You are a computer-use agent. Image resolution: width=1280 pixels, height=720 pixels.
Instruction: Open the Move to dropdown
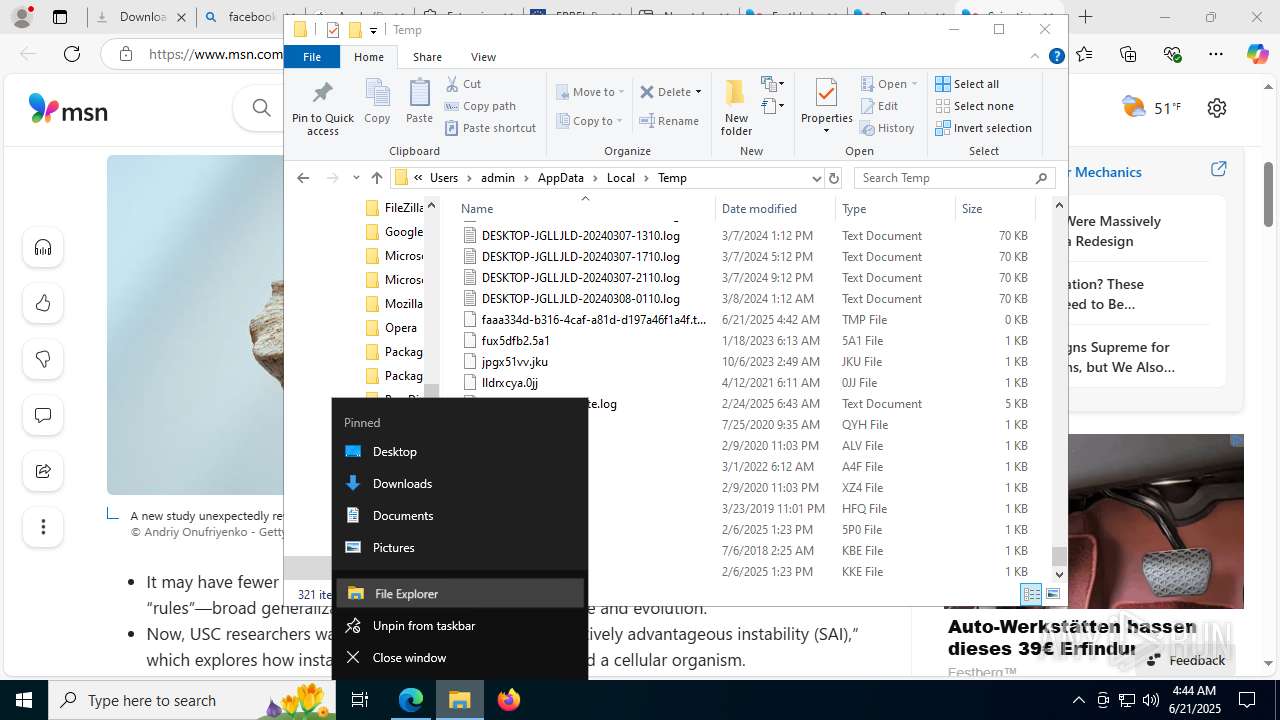tap(590, 92)
